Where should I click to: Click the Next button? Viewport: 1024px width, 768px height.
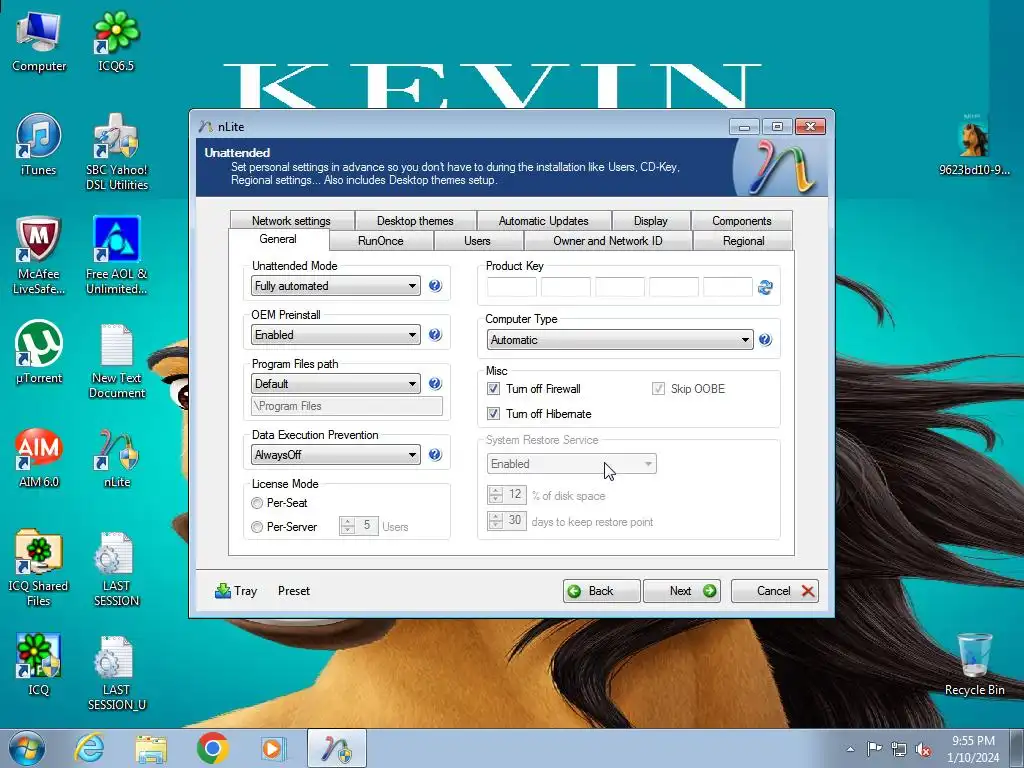pos(682,591)
